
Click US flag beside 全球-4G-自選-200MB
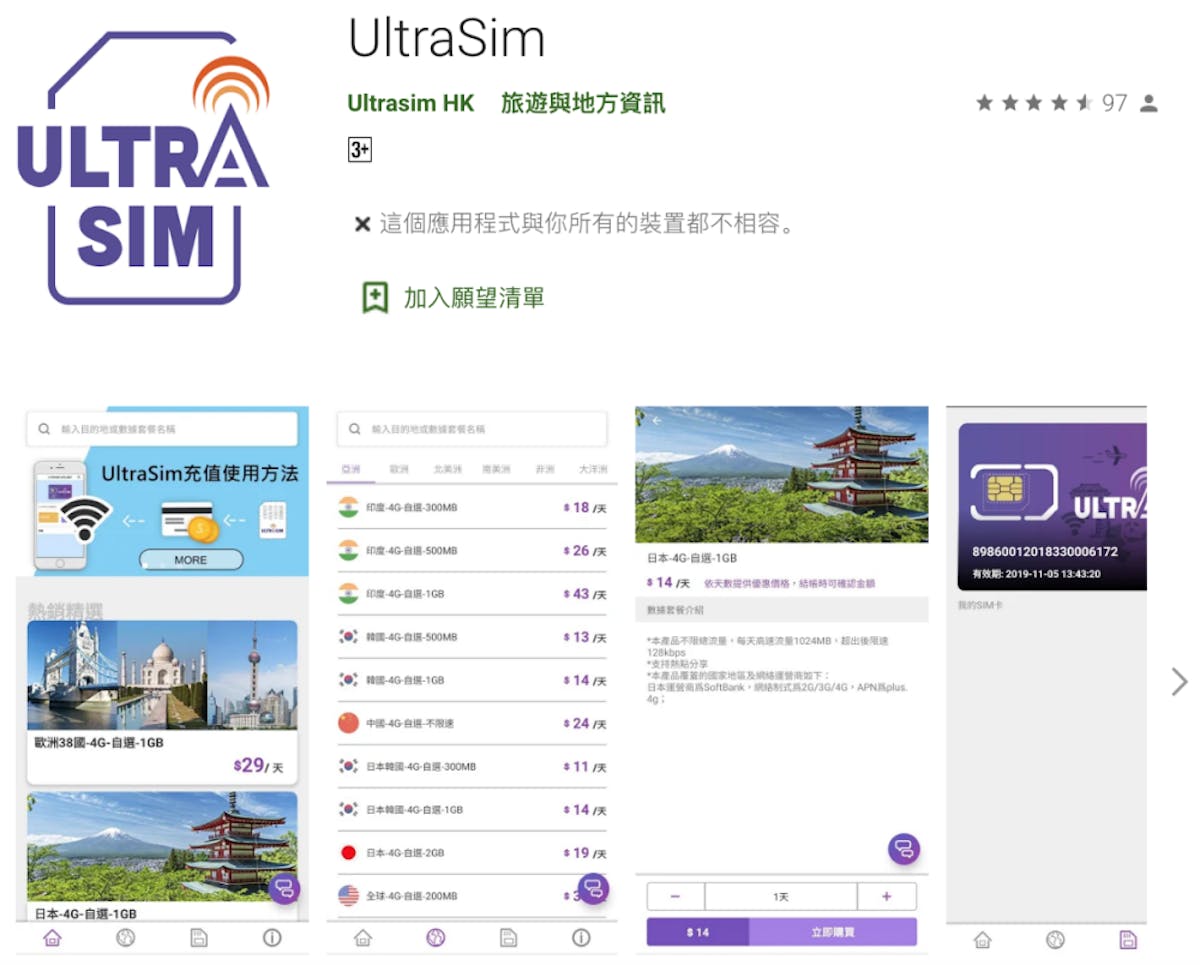(348, 896)
